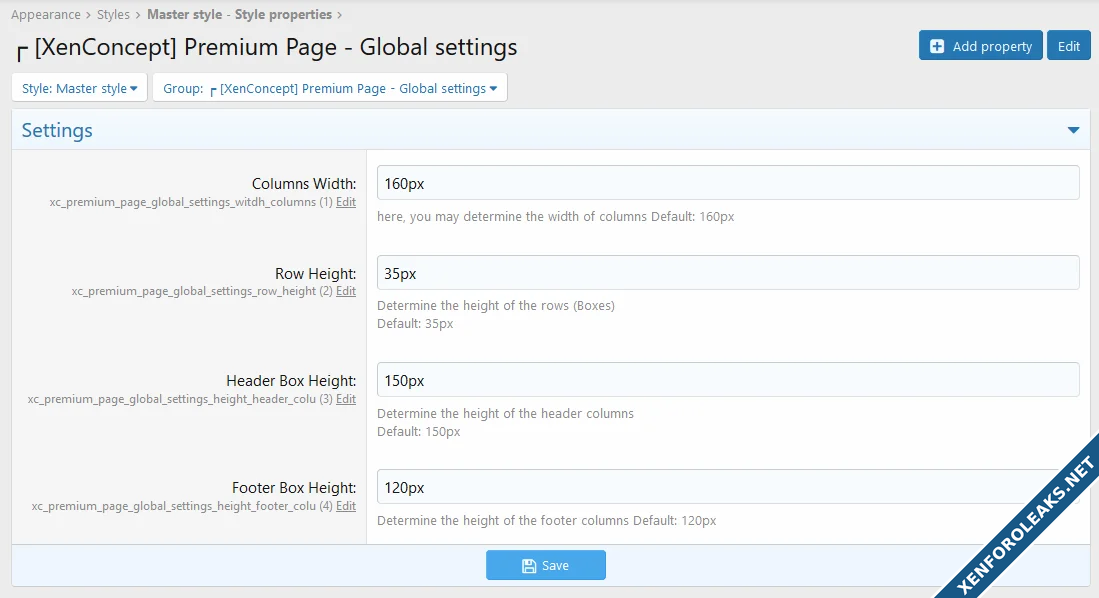The width and height of the screenshot is (1099, 598).
Task: Click into the Footer Box Height field
Action: click(715, 487)
